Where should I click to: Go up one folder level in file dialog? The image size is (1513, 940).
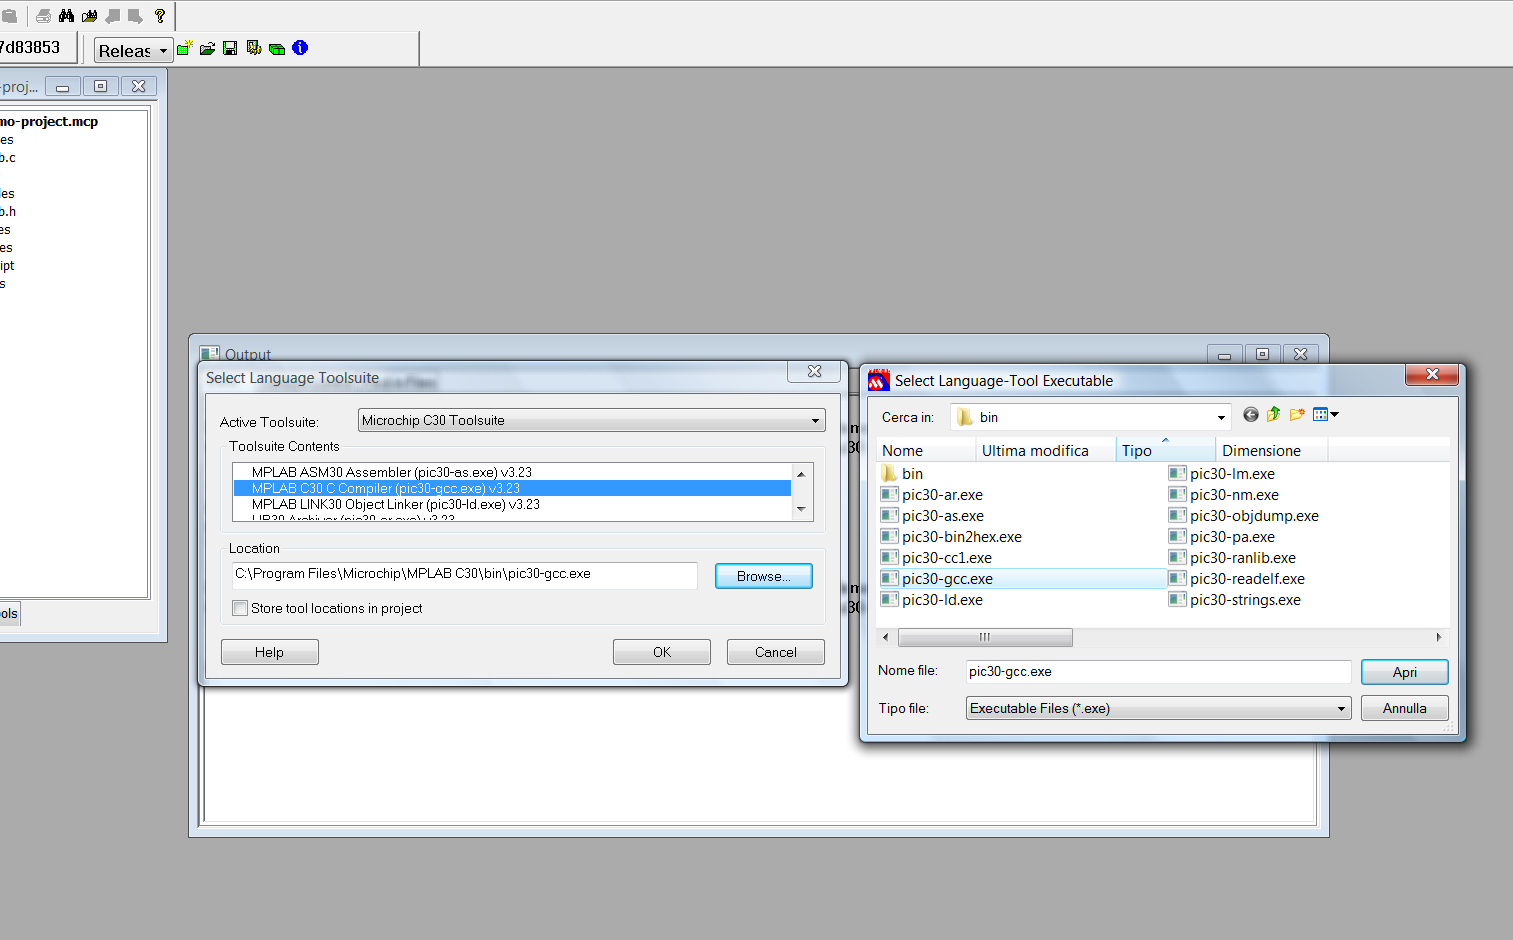click(x=1274, y=415)
